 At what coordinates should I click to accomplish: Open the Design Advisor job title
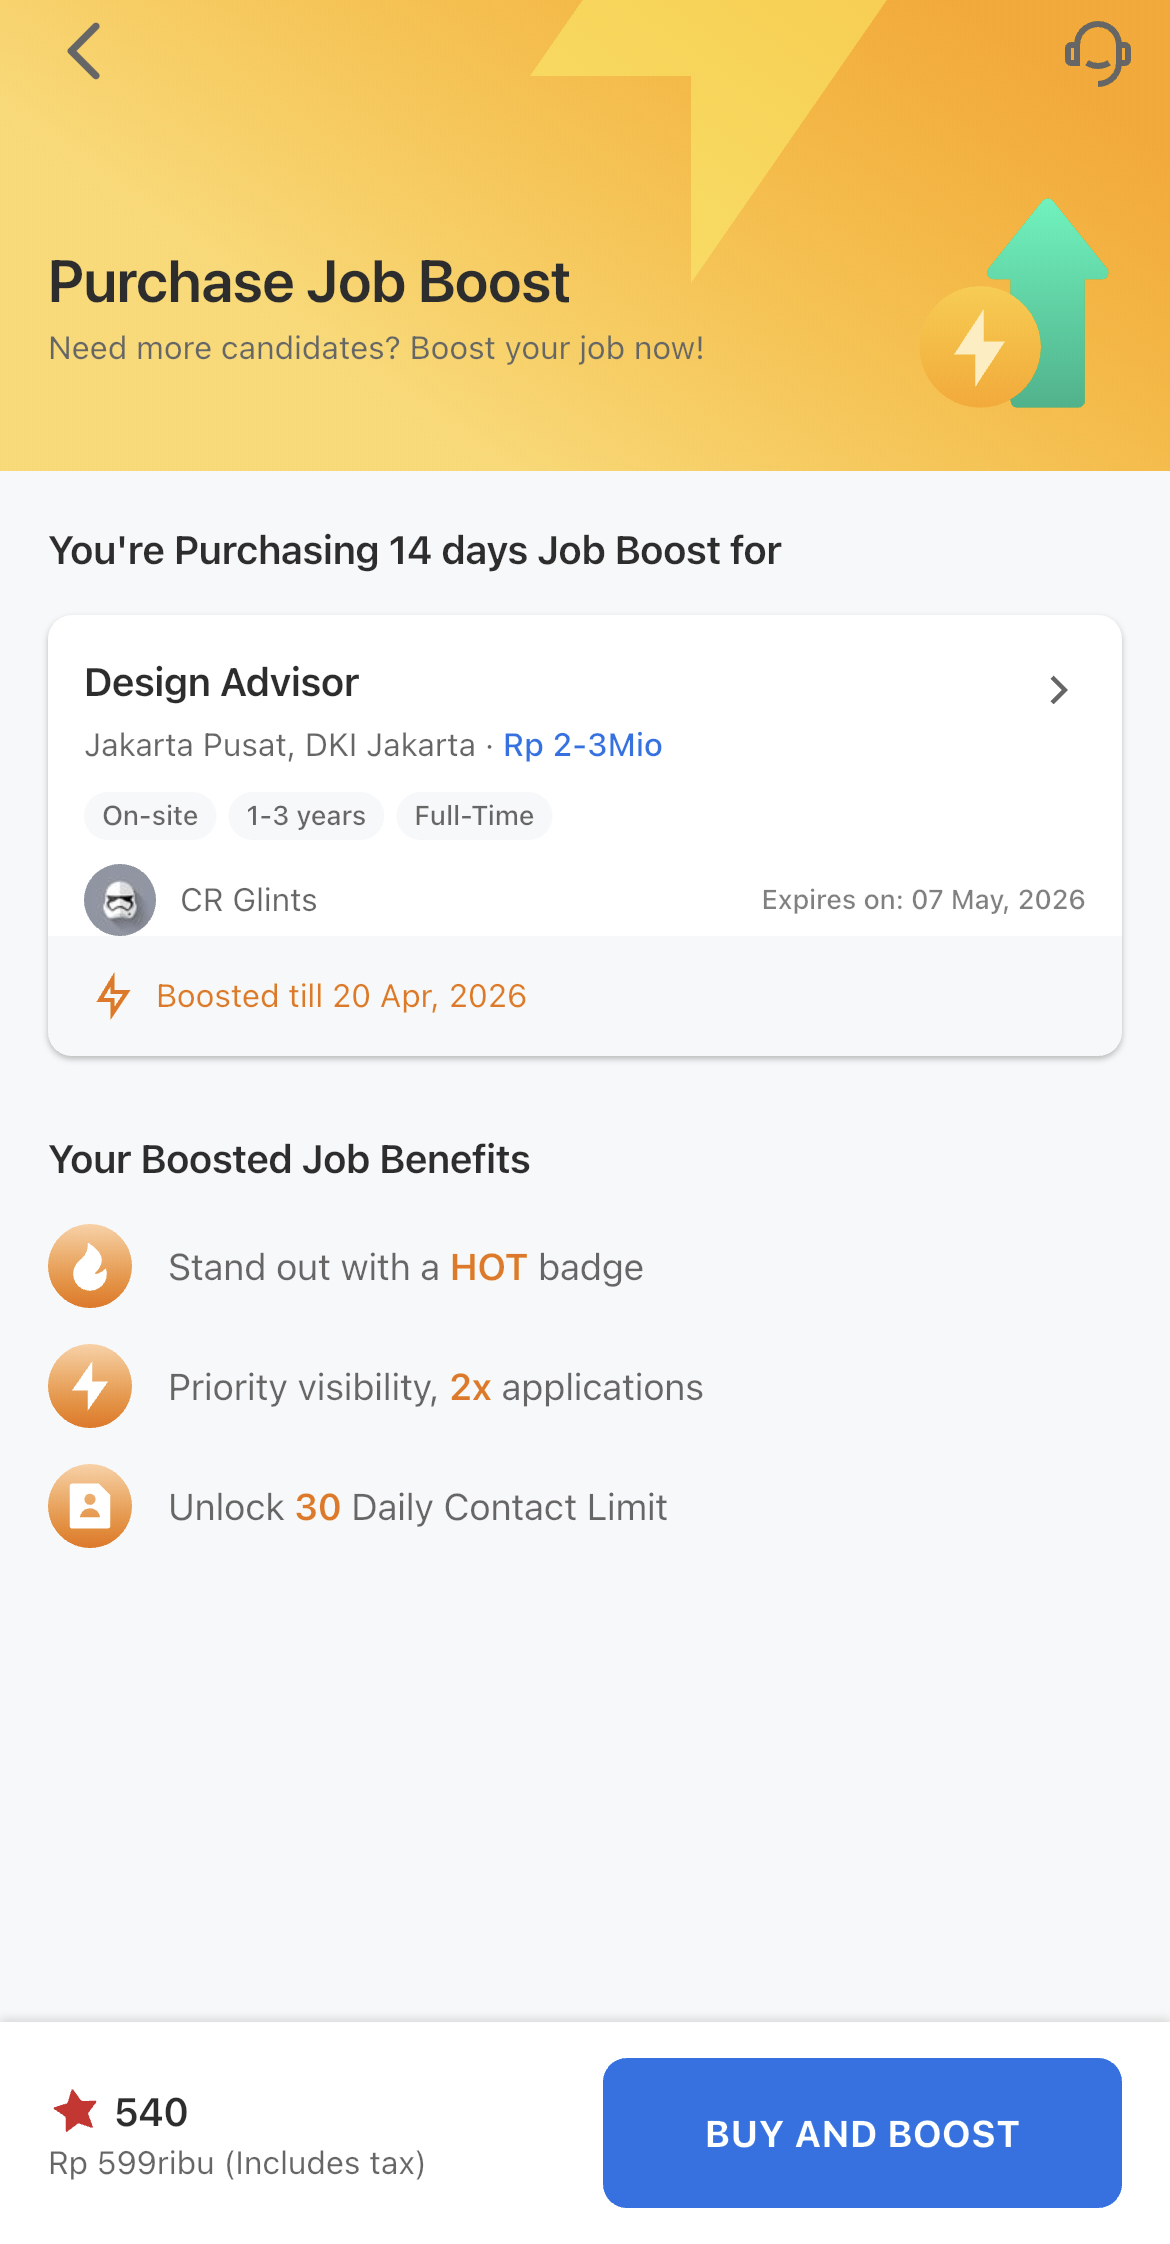pos(222,683)
